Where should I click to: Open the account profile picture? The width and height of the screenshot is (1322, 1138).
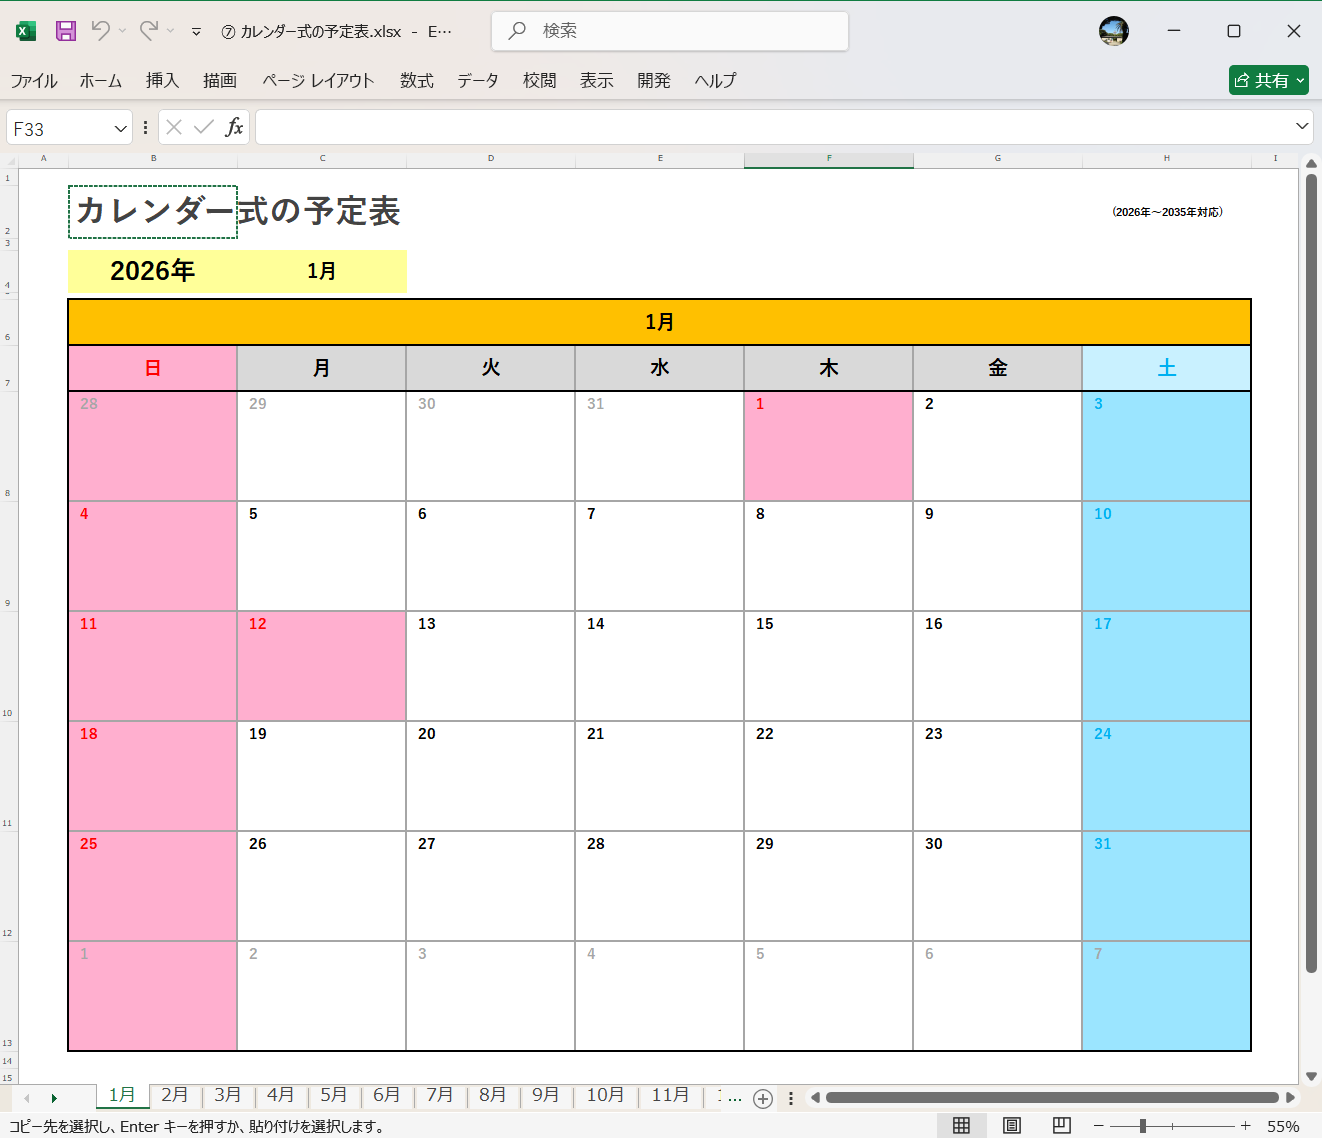point(1113,30)
